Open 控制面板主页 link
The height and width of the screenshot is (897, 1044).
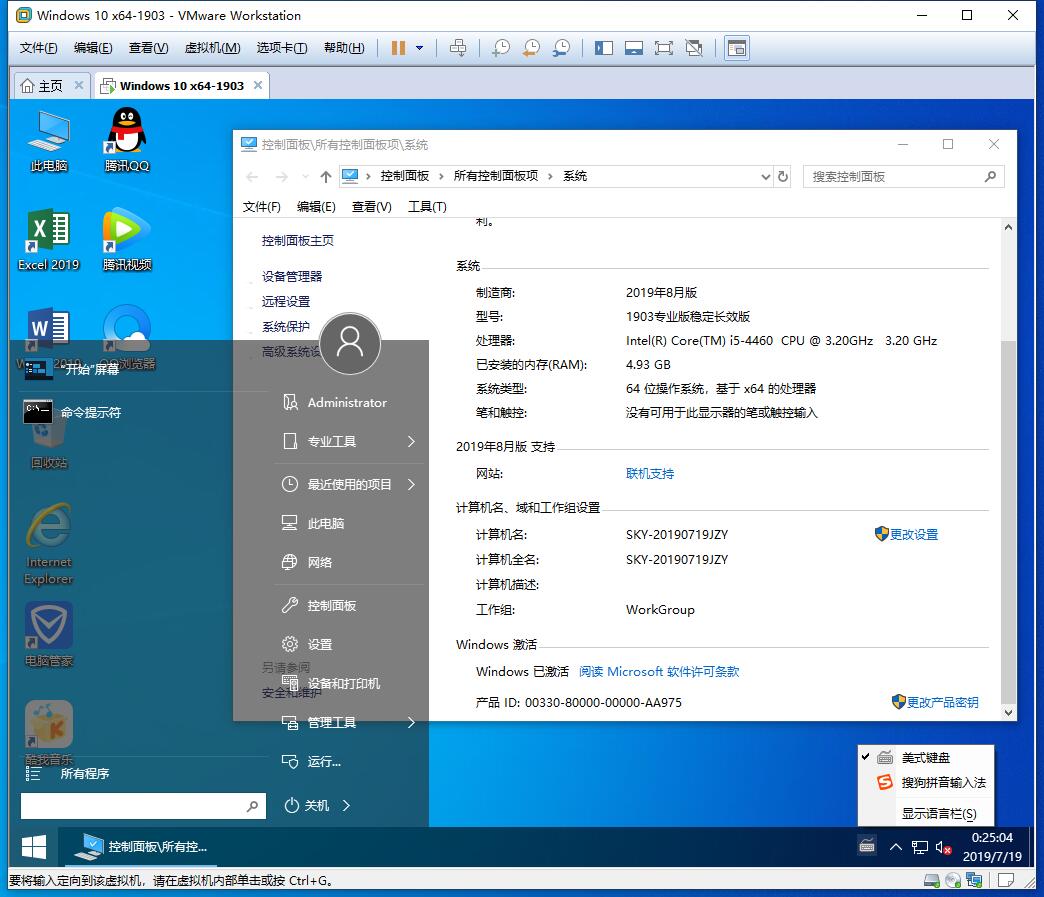(x=298, y=240)
